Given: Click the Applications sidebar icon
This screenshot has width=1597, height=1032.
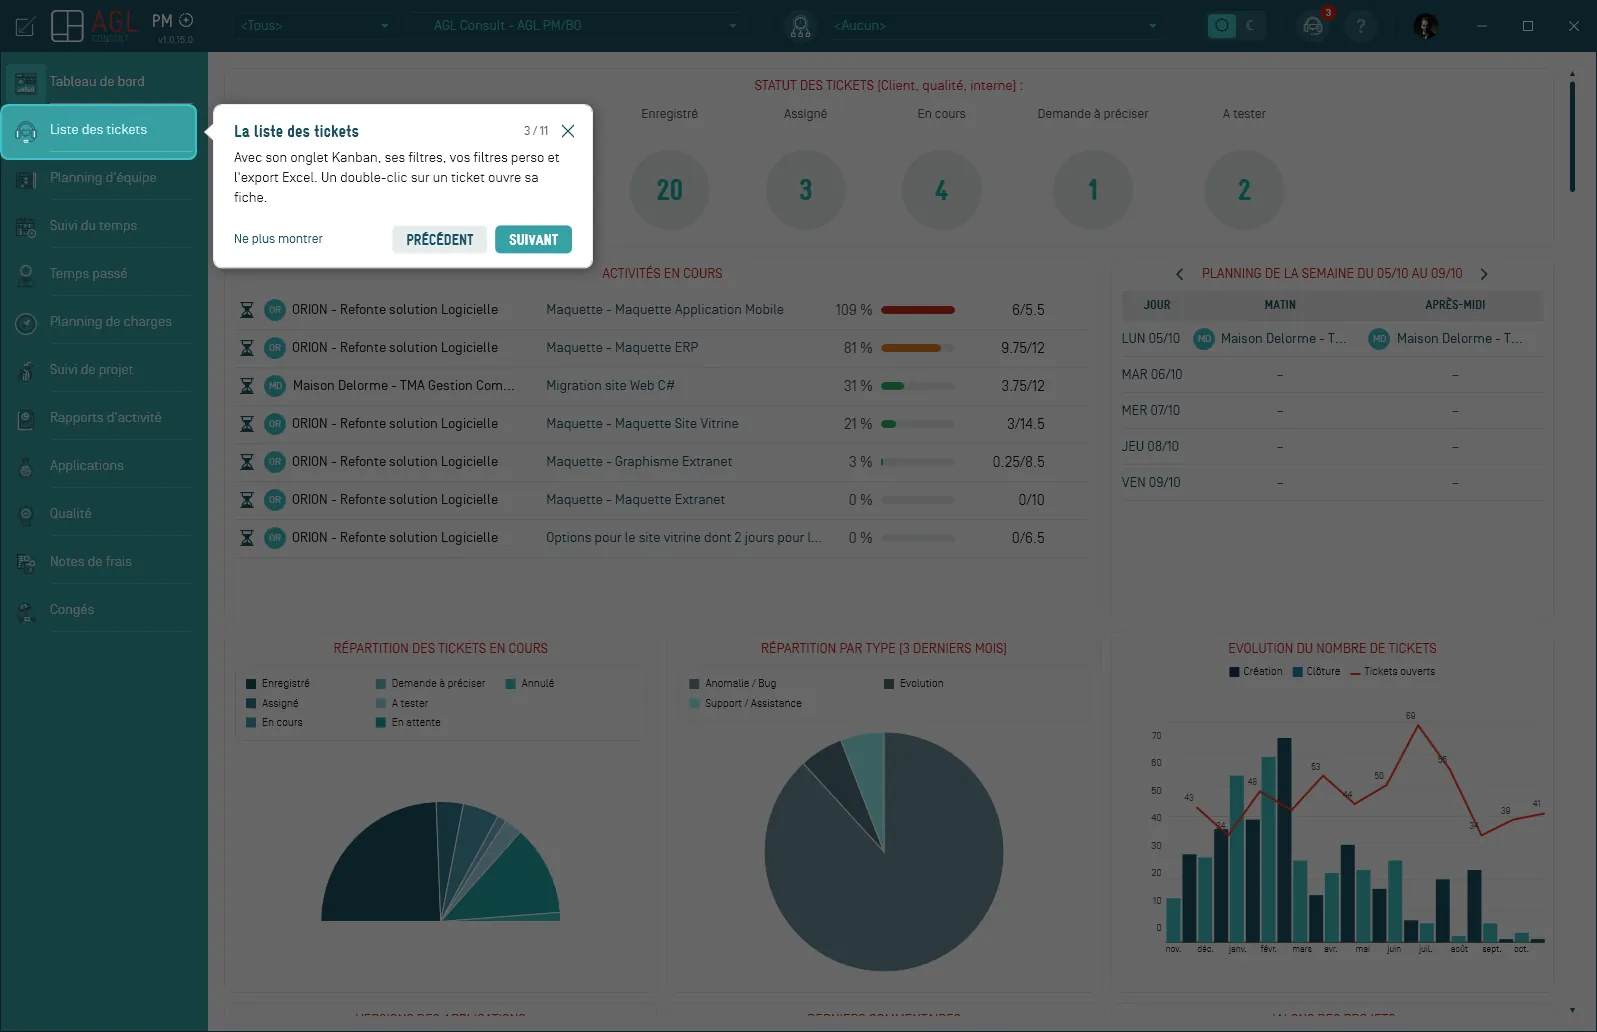Looking at the screenshot, I should (x=26, y=467).
